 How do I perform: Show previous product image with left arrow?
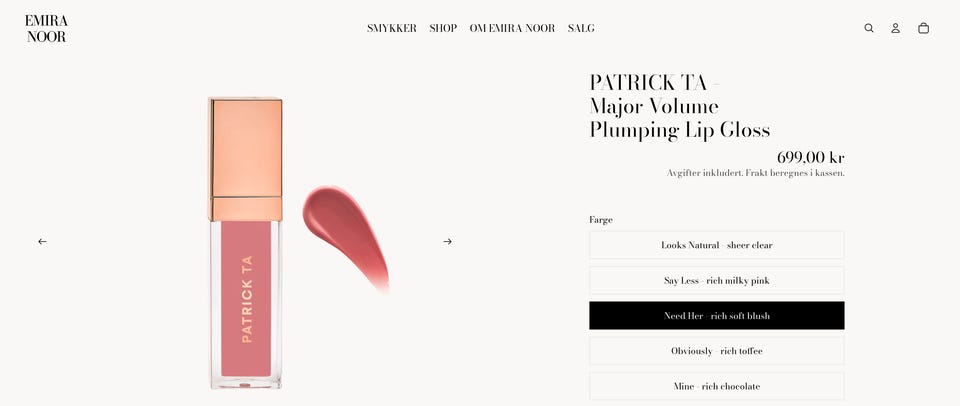pos(42,242)
